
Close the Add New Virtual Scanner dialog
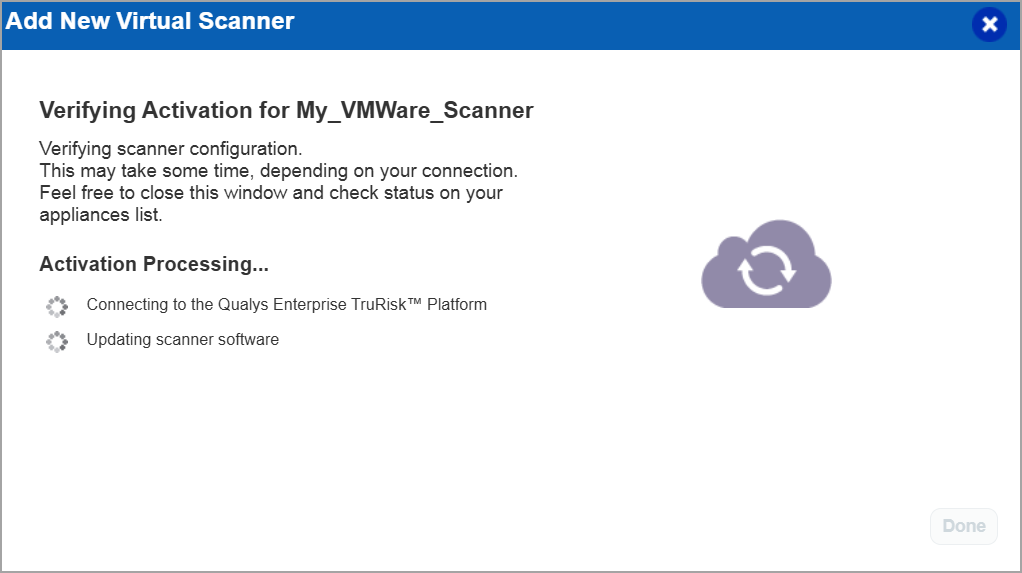pyautogui.click(x=989, y=25)
